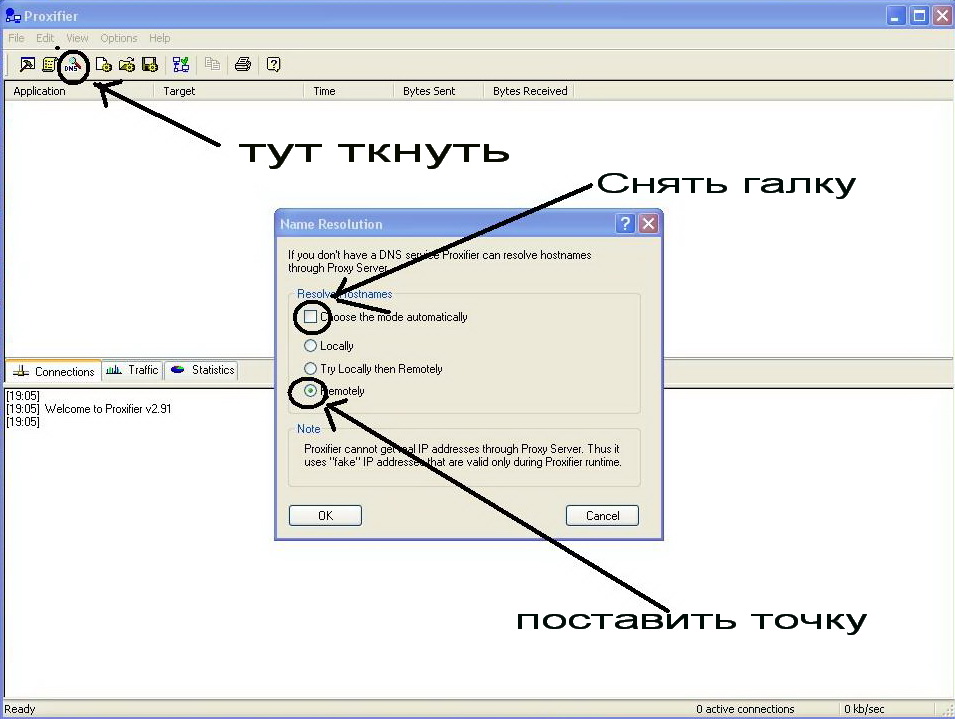Click the Application column header

point(79,91)
